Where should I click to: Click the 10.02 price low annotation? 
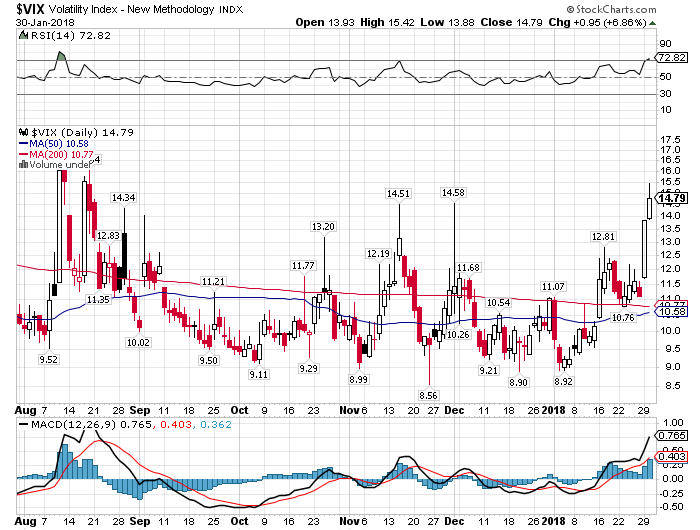tap(138, 342)
